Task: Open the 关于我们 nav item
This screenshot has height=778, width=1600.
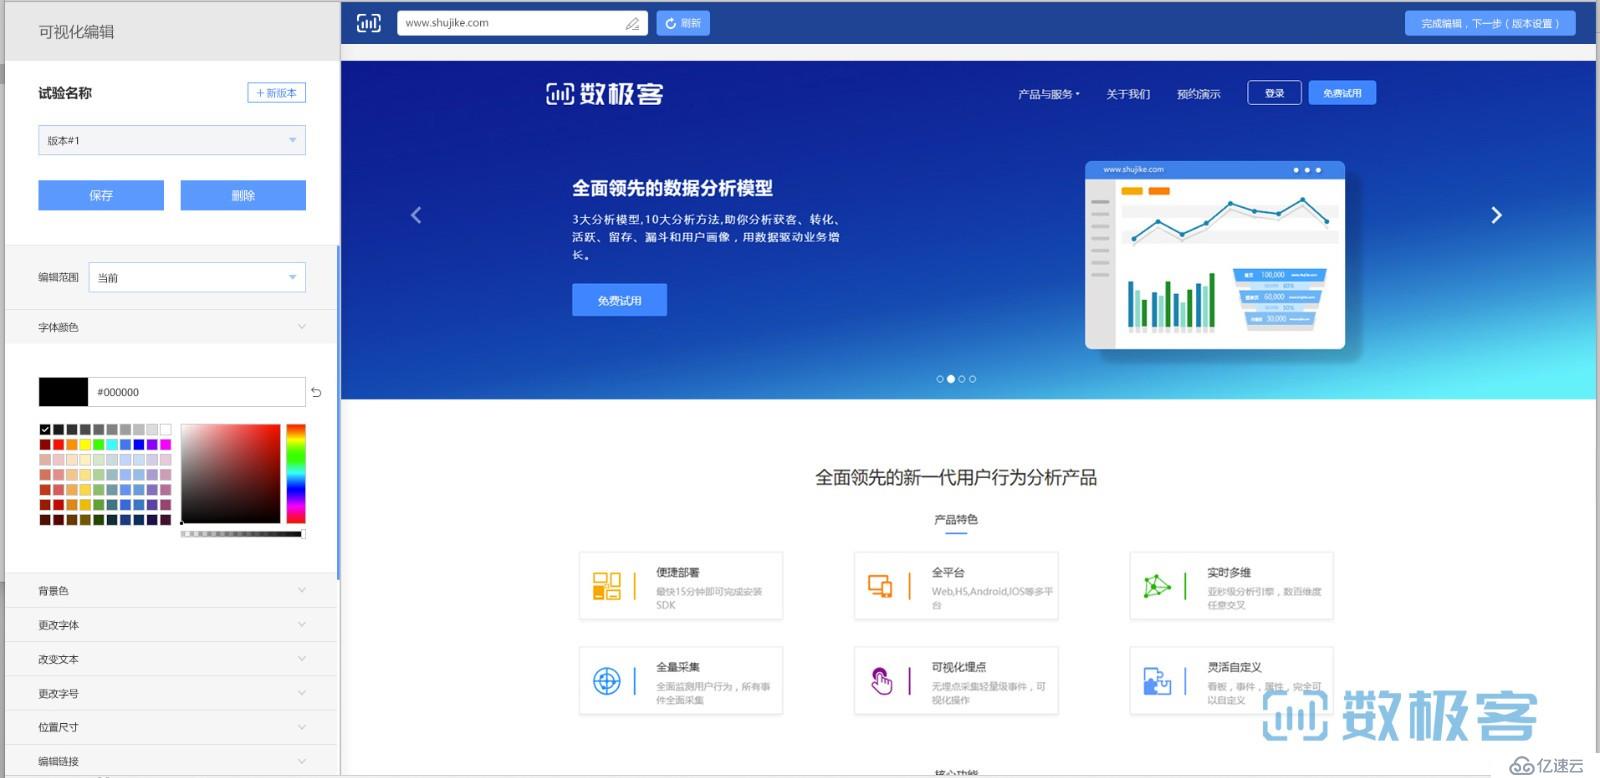Action: (1128, 94)
